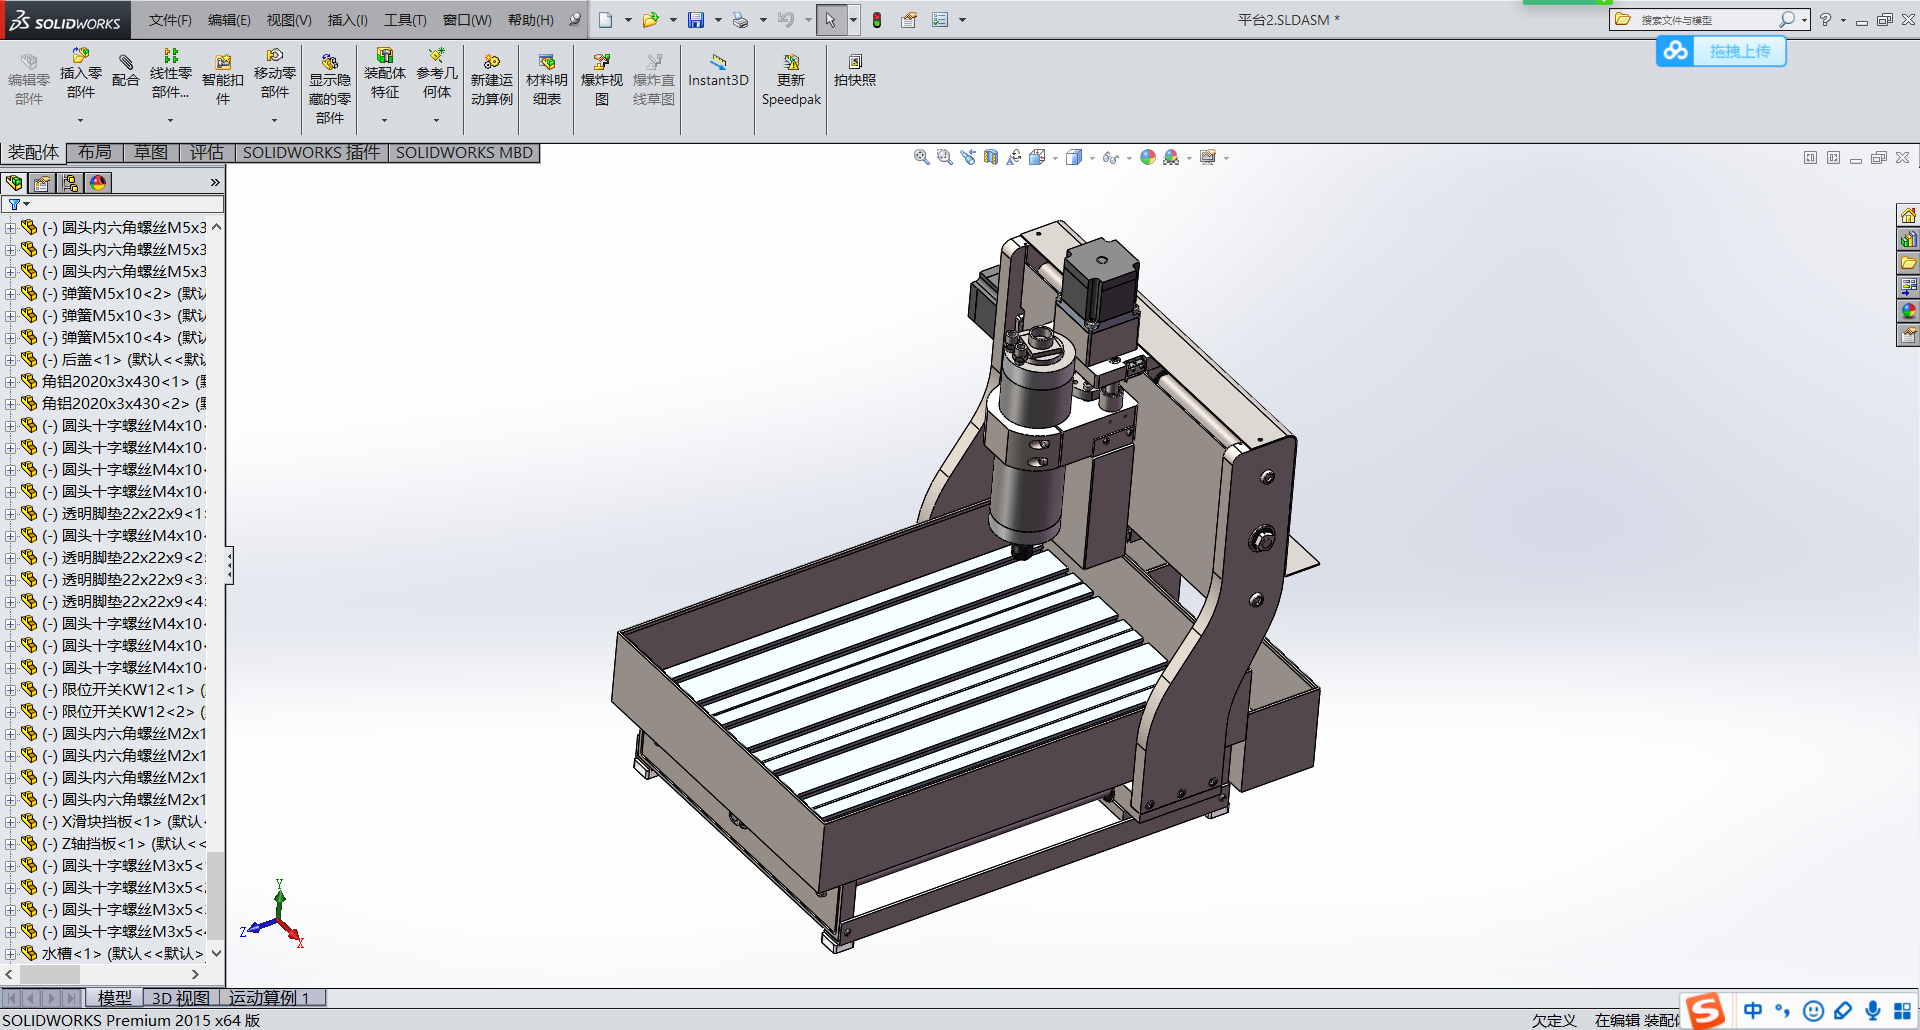Switch to the 评估 tab
This screenshot has height=1030, width=1920.
point(207,152)
